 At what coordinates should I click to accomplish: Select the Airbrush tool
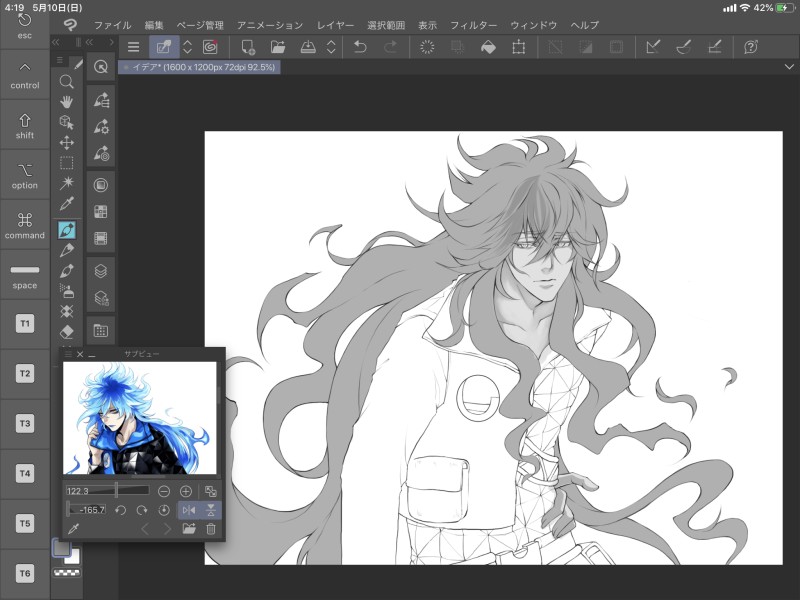[x=66, y=291]
